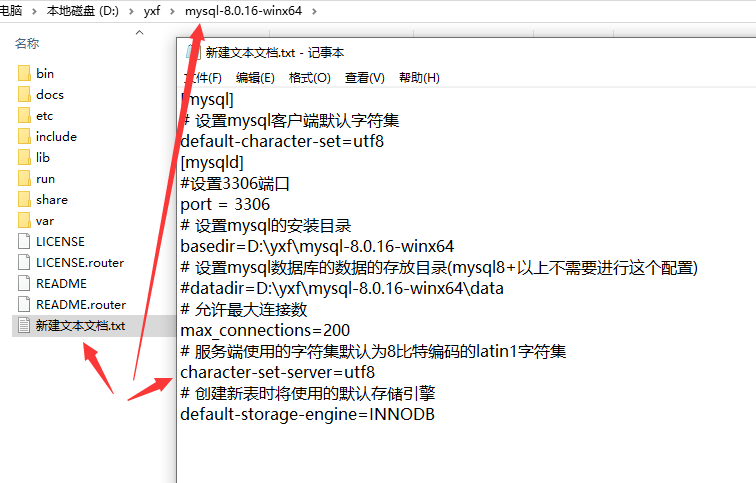The height and width of the screenshot is (483, 756).
Task: Click the comment # 设置mysql的安装目录
Action: [266, 225]
